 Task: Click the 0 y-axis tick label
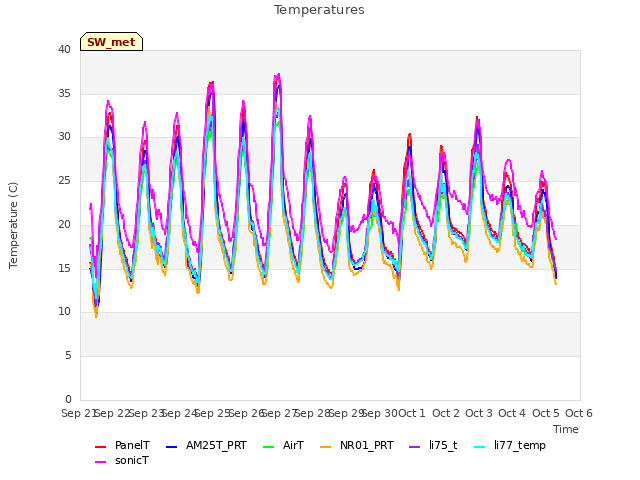(x=68, y=400)
